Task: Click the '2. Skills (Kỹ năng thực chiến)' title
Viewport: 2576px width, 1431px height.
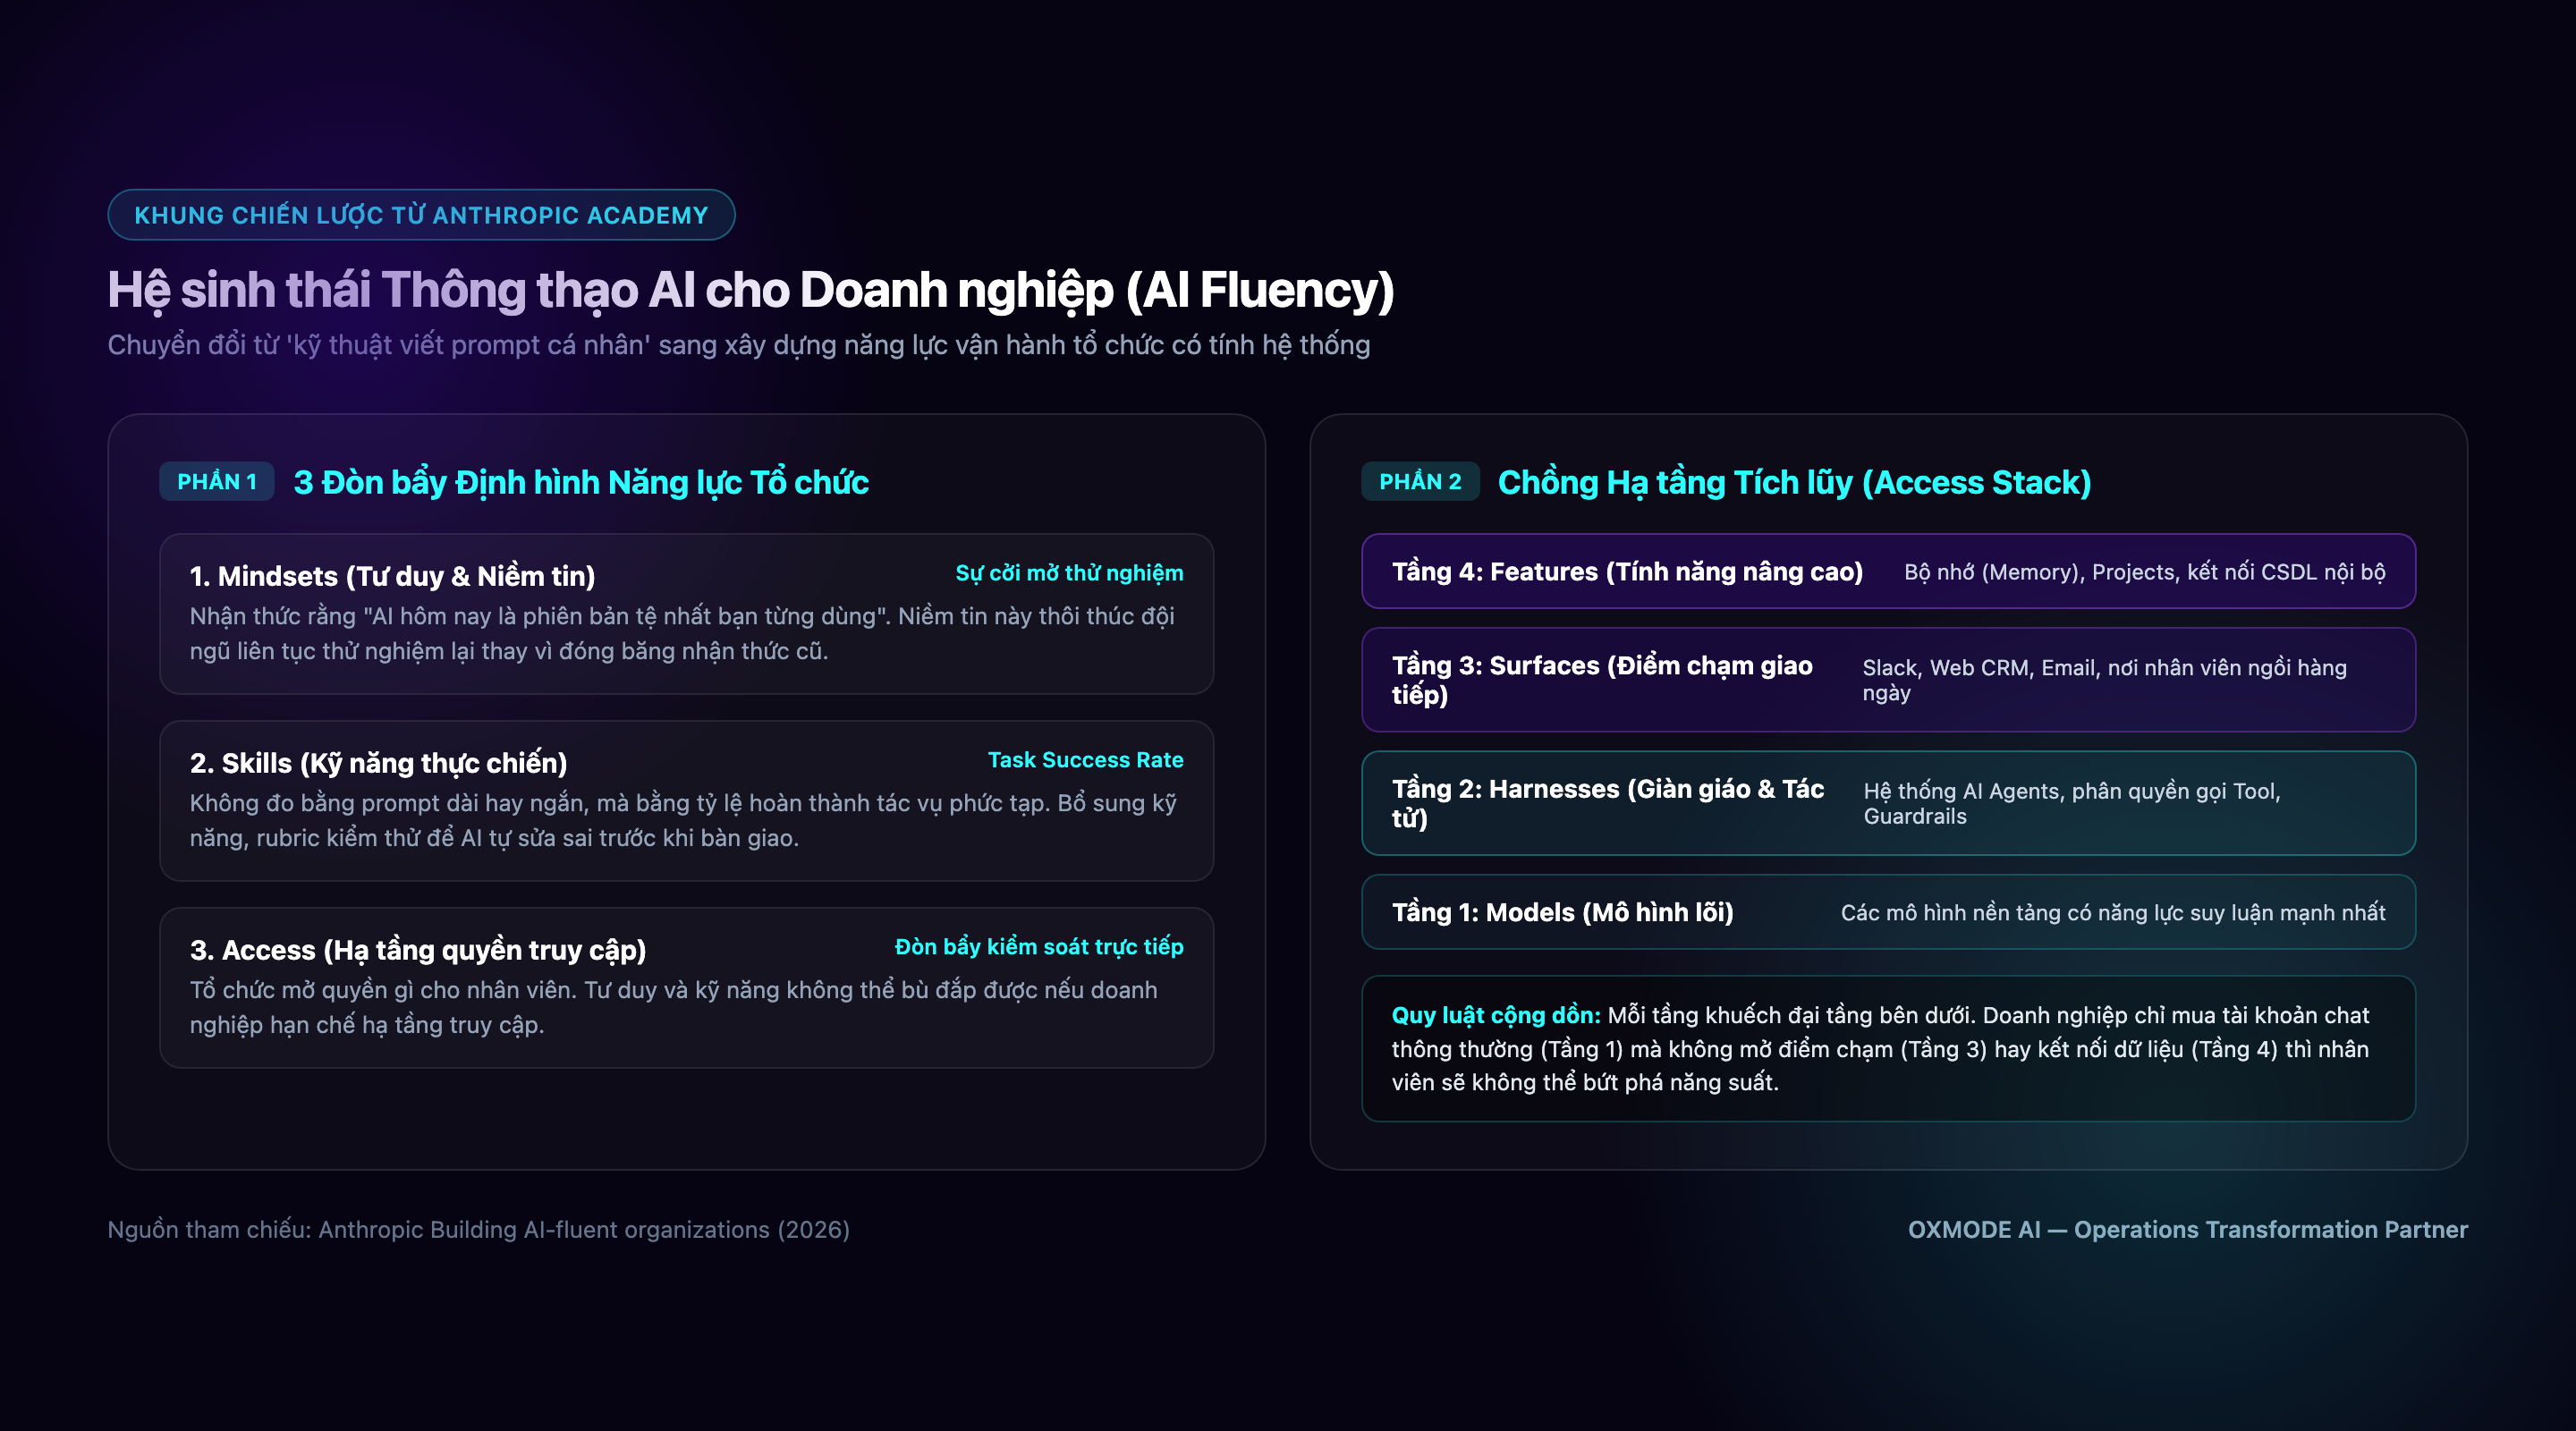Action: pyautogui.click(x=378, y=763)
